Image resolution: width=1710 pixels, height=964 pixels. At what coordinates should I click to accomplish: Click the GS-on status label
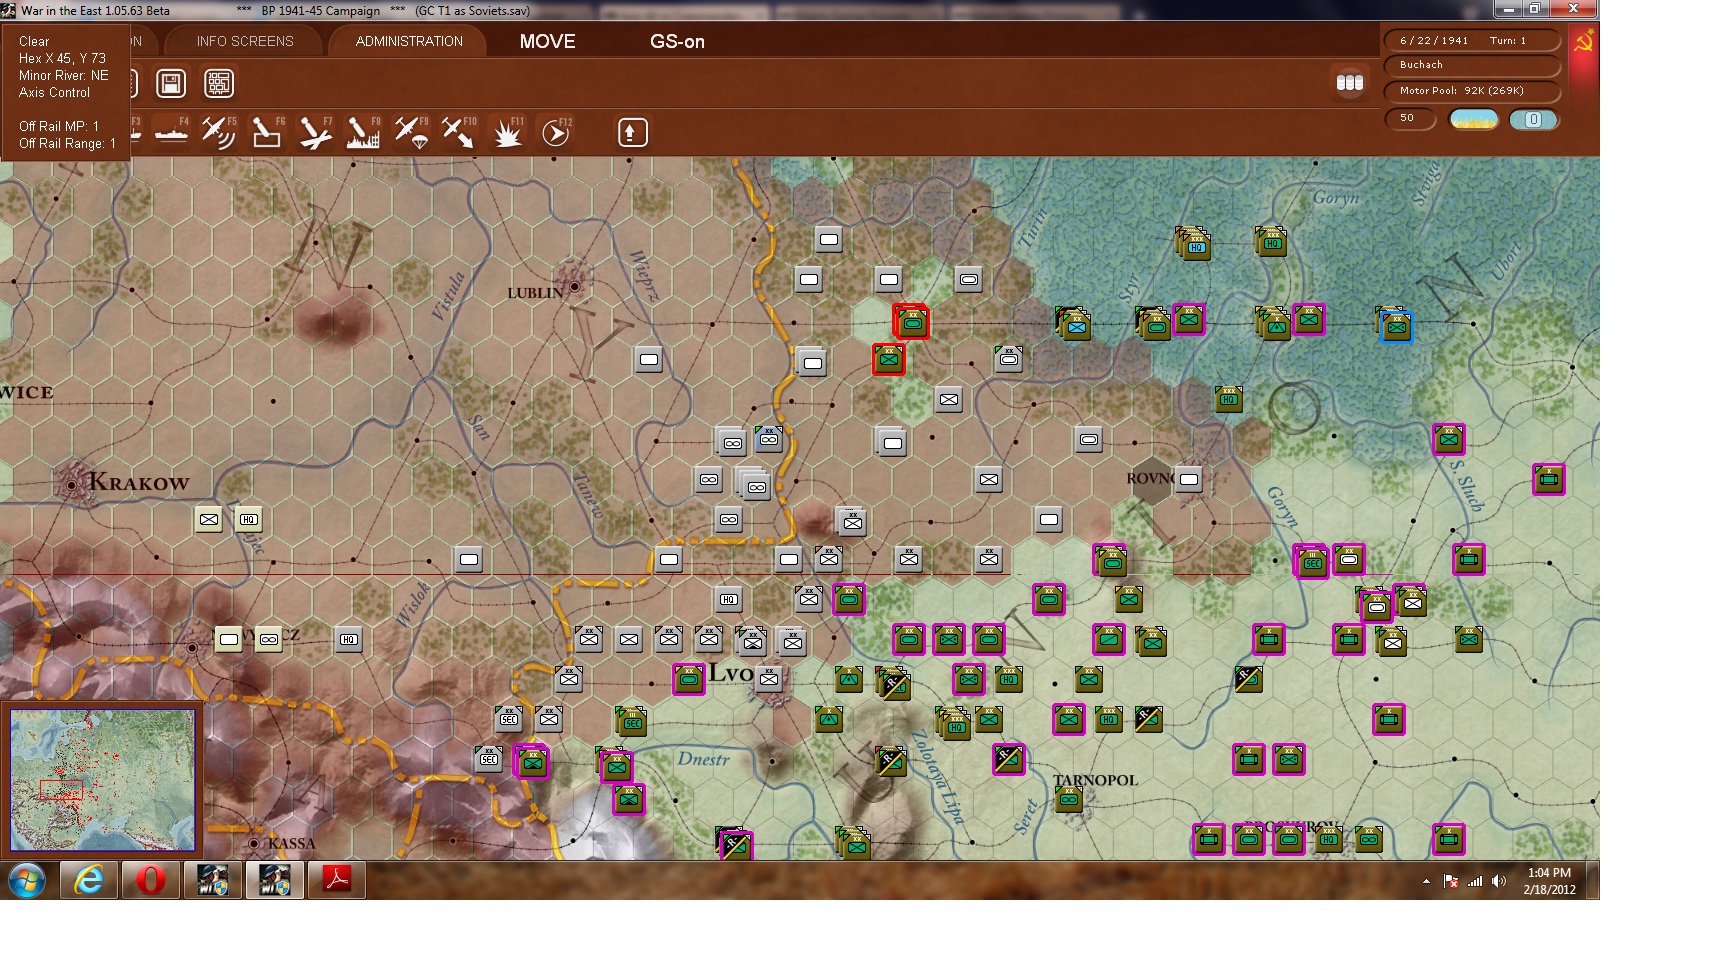point(677,41)
